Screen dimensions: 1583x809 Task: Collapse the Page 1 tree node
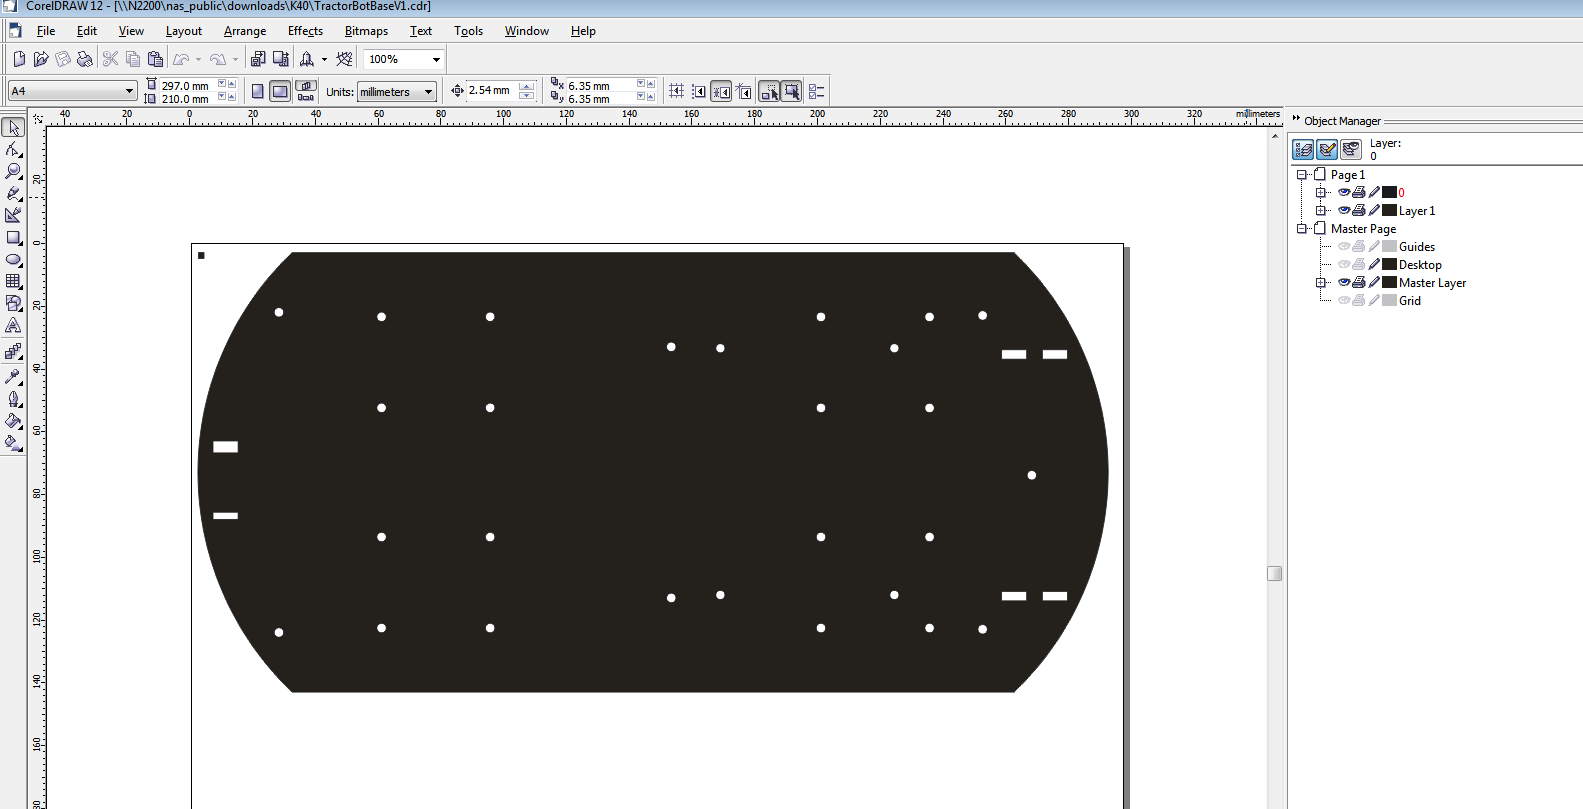click(x=1302, y=175)
